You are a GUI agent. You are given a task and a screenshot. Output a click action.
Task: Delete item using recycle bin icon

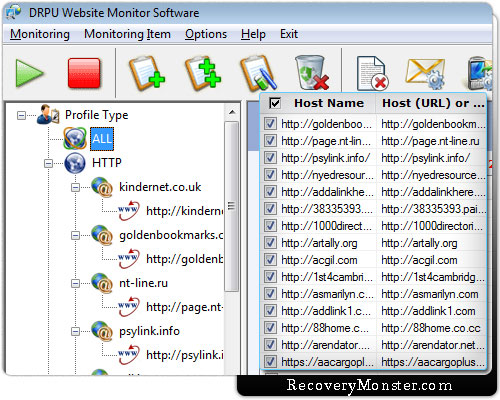point(311,73)
